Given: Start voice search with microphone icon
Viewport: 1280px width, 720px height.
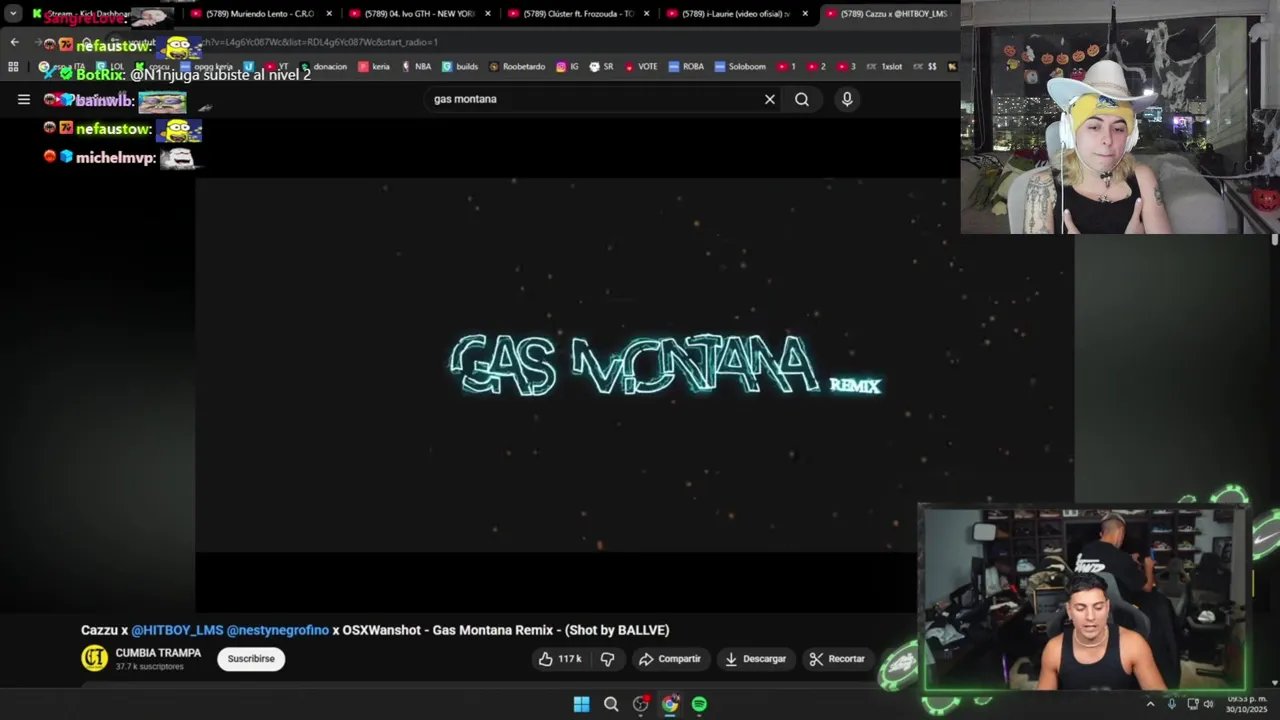Looking at the screenshot, I should [847, 99].
